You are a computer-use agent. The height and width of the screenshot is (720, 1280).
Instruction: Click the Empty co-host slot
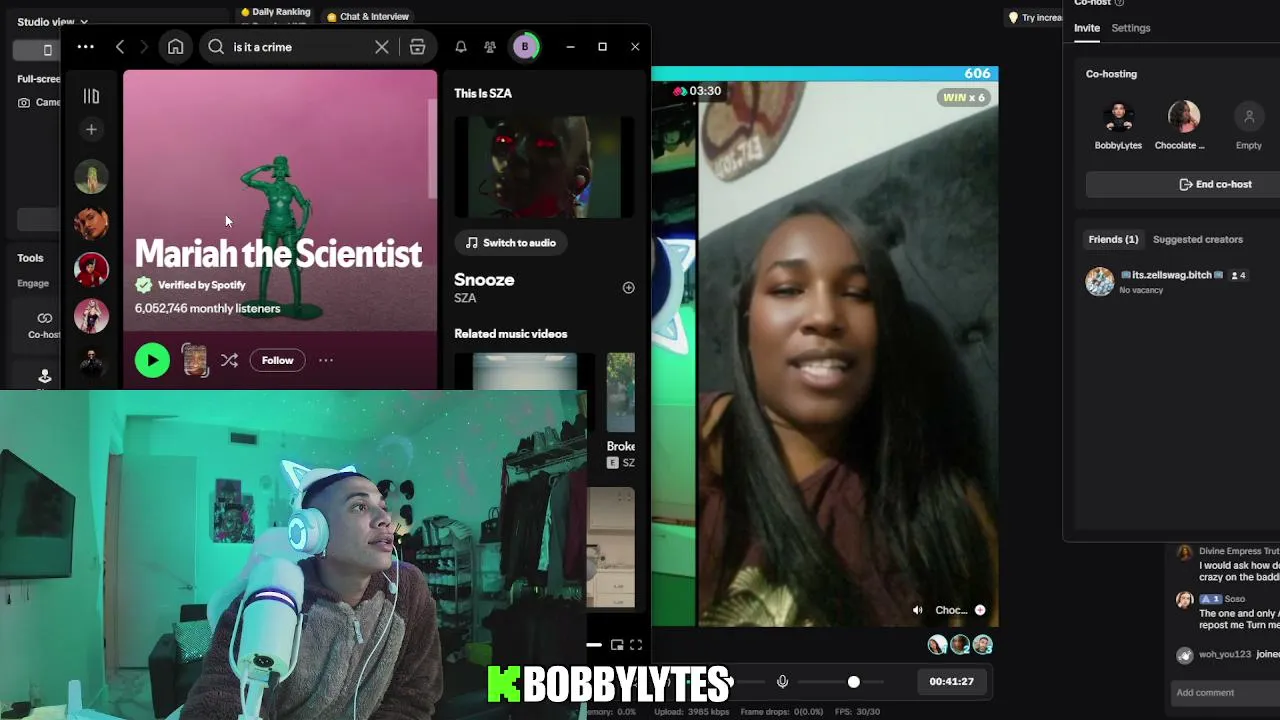[1249, 117]
